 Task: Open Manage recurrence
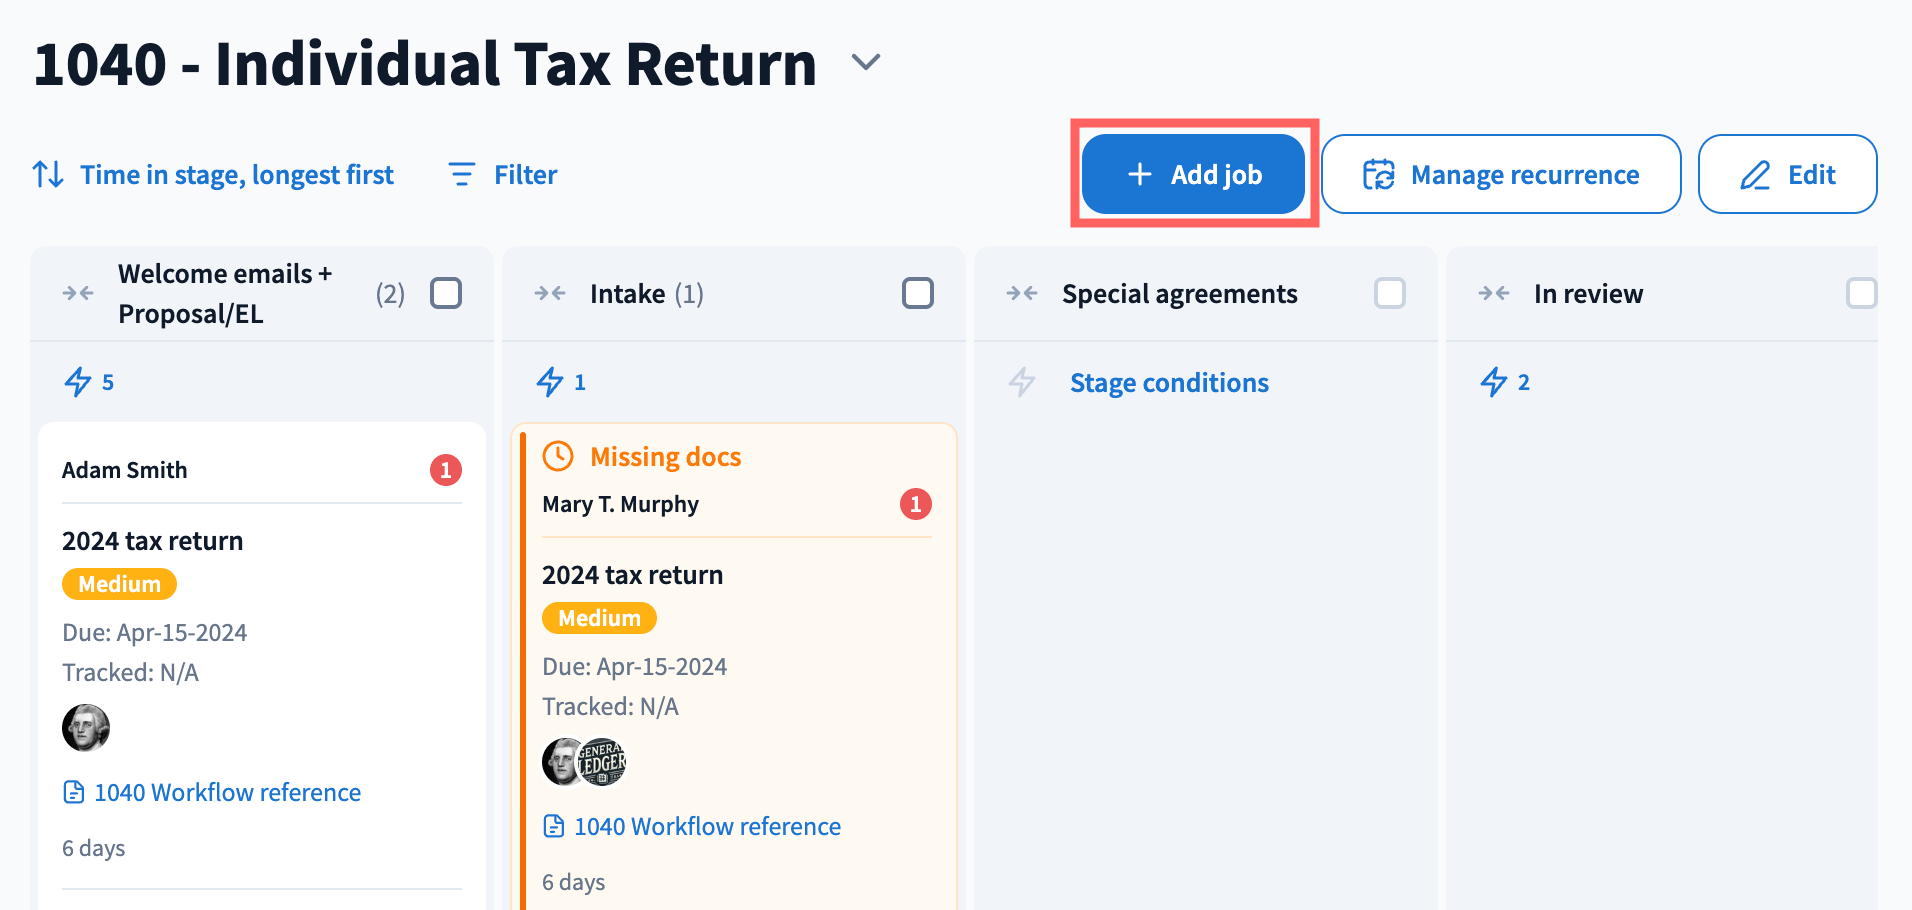coord(1501,175)
